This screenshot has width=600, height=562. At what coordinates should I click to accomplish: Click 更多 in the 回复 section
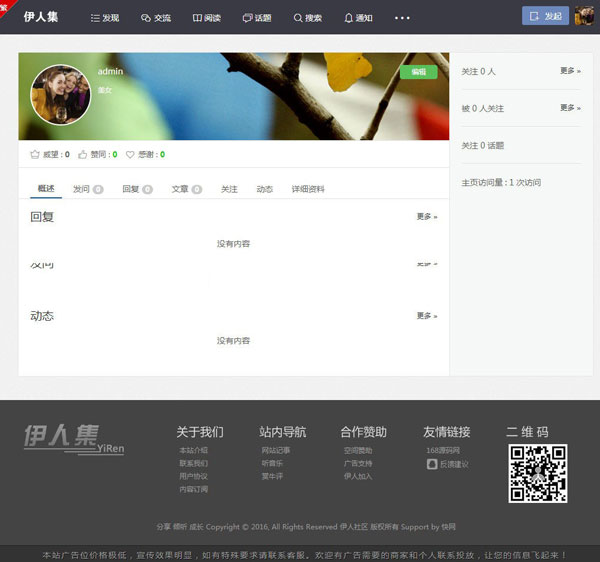pyautogui.click(x=427, y=217)
